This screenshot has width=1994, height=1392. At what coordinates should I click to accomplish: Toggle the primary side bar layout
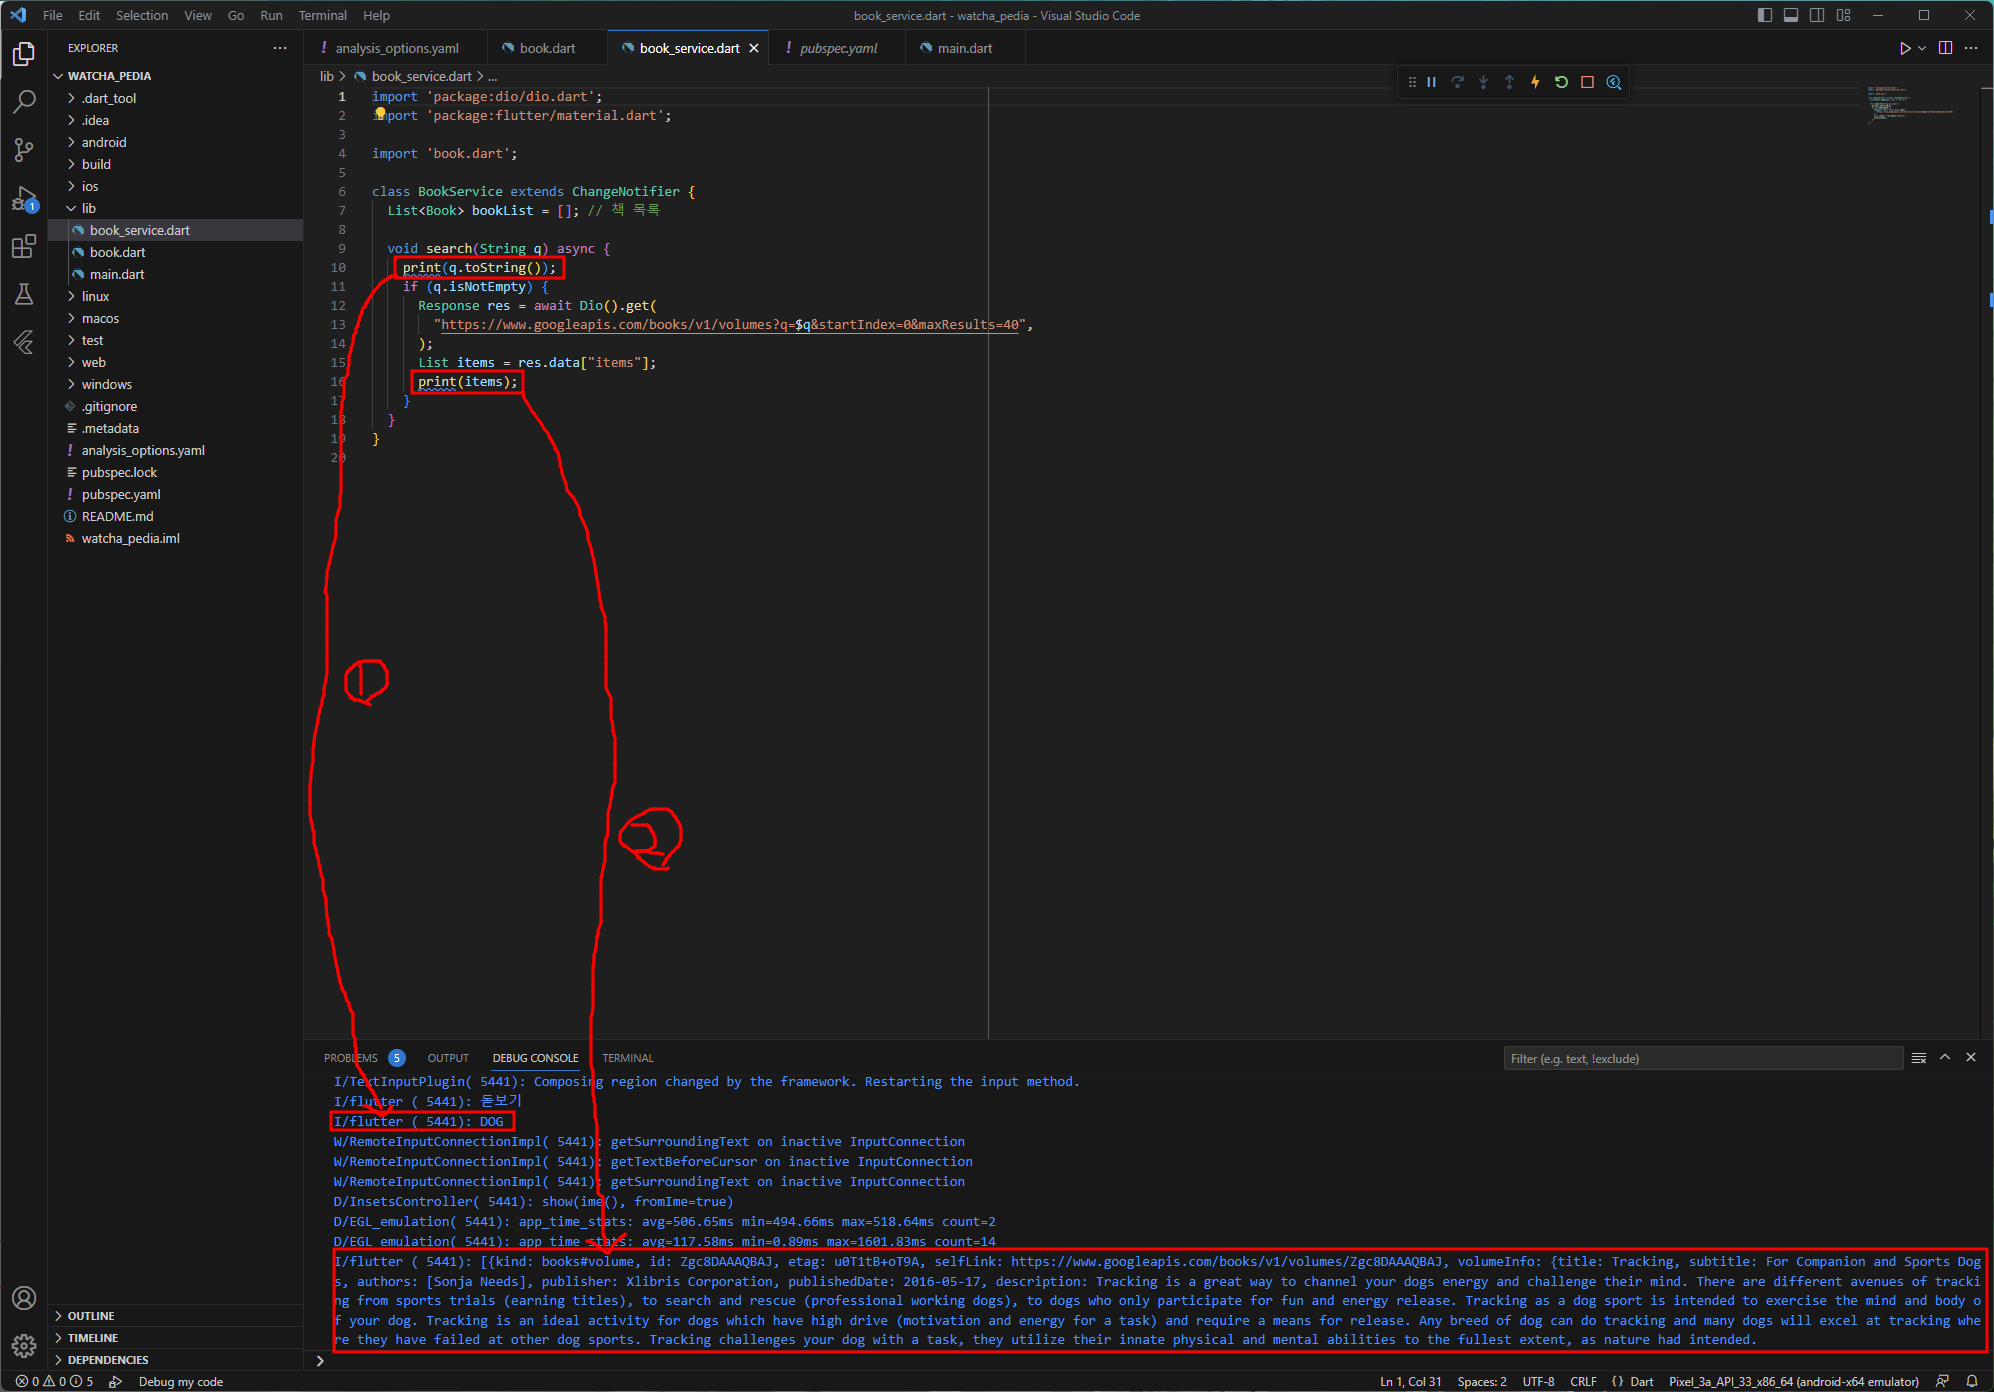point(1765,15)
